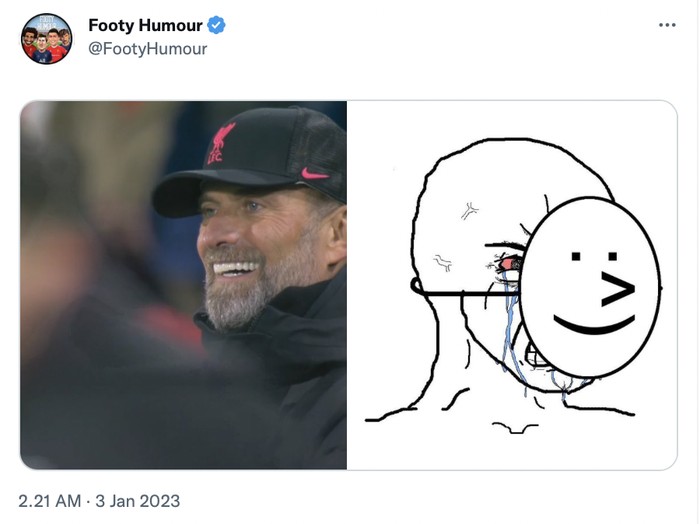700x524 pixels.
Task: Open the right meme drawing image
Action: point(512,285)
